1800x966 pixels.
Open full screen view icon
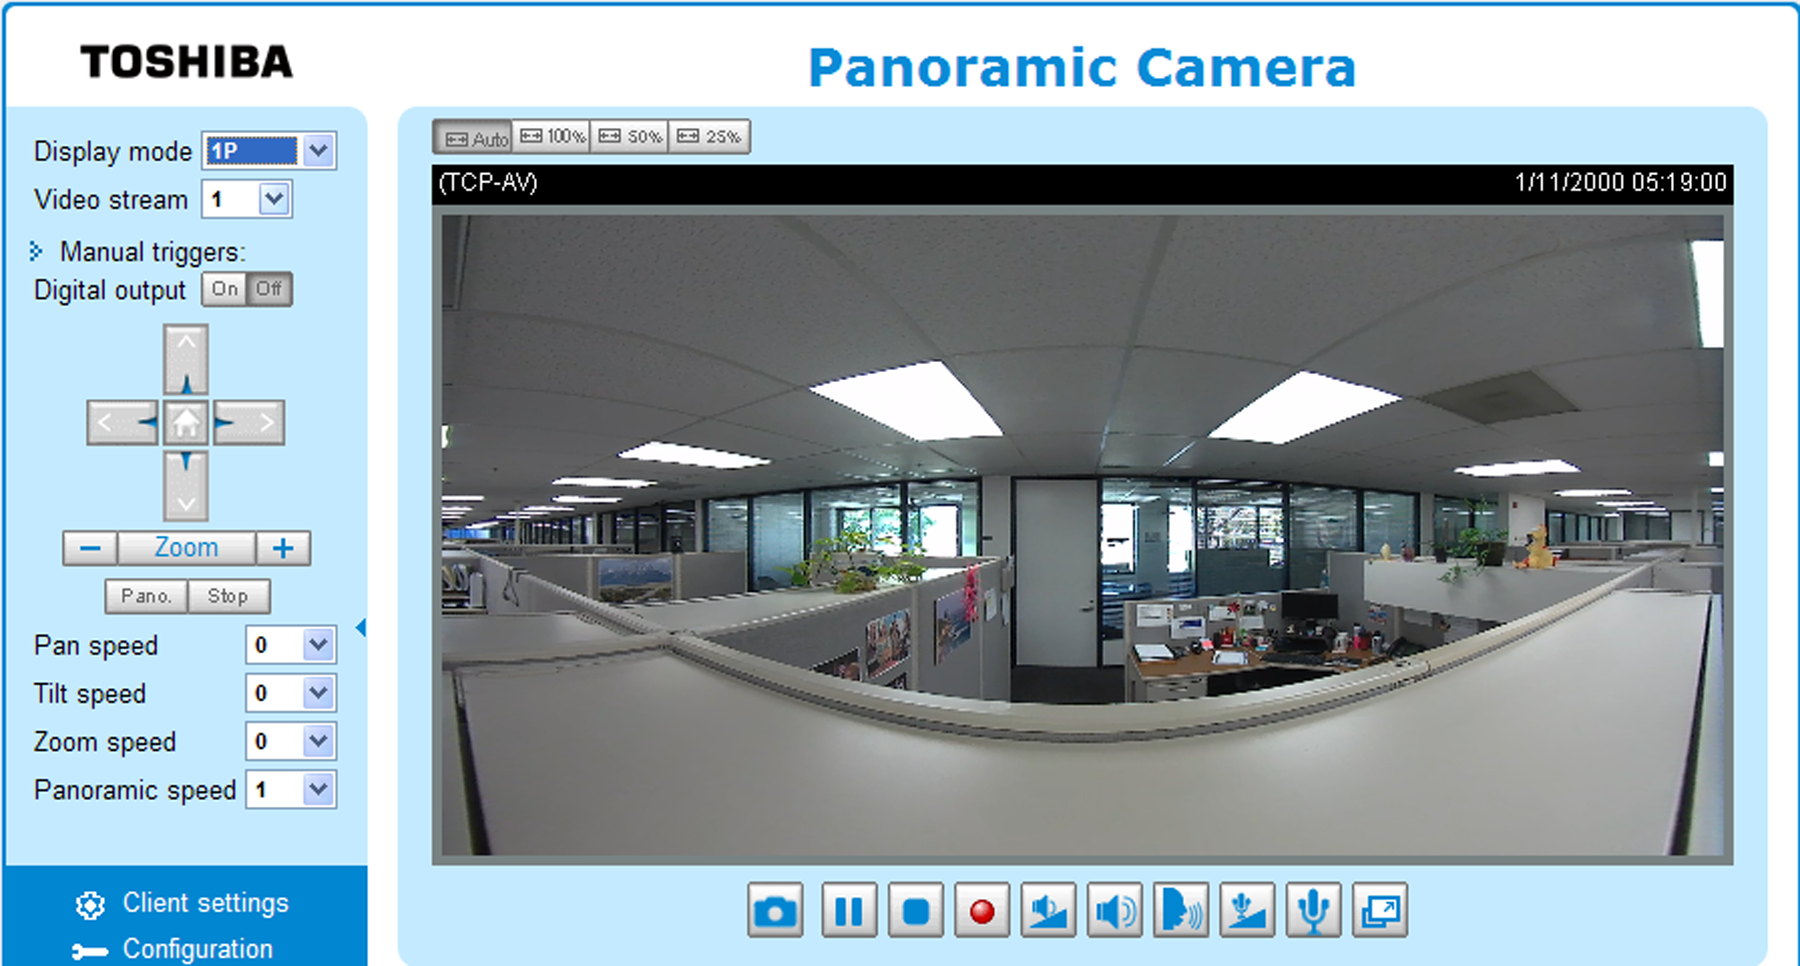[1380, 910]
